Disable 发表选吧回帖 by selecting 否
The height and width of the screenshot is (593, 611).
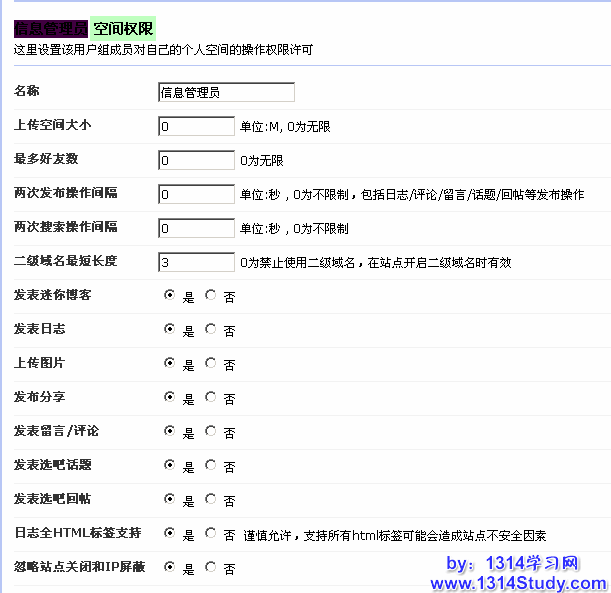[x=210, y=500]
